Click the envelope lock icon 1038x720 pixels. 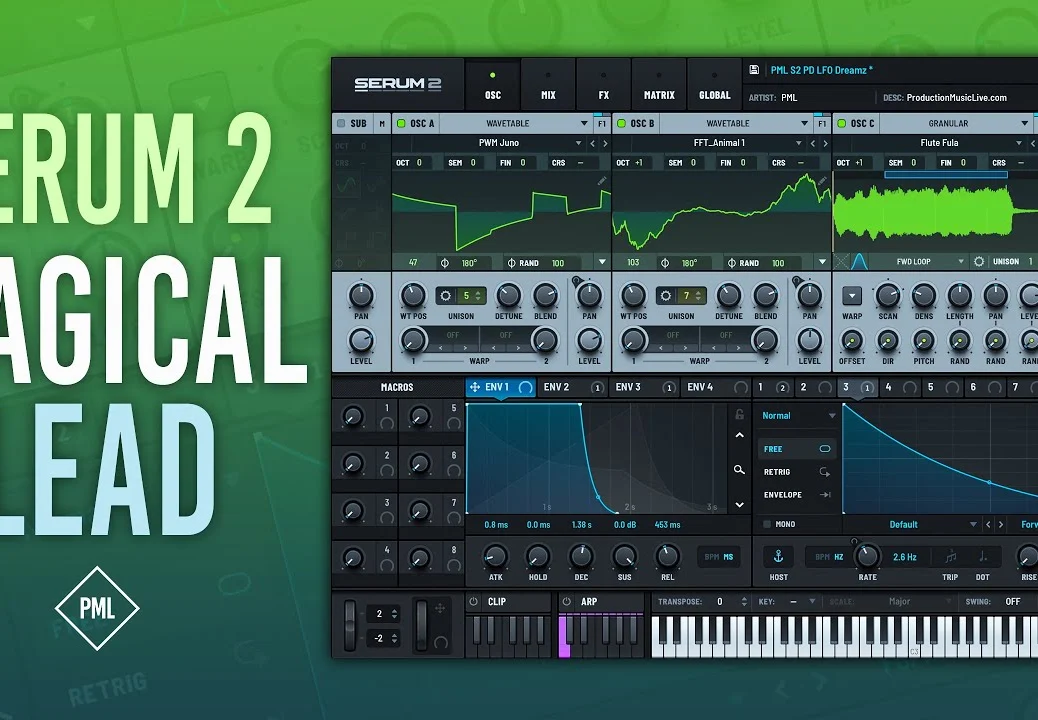tap(739, 414)
